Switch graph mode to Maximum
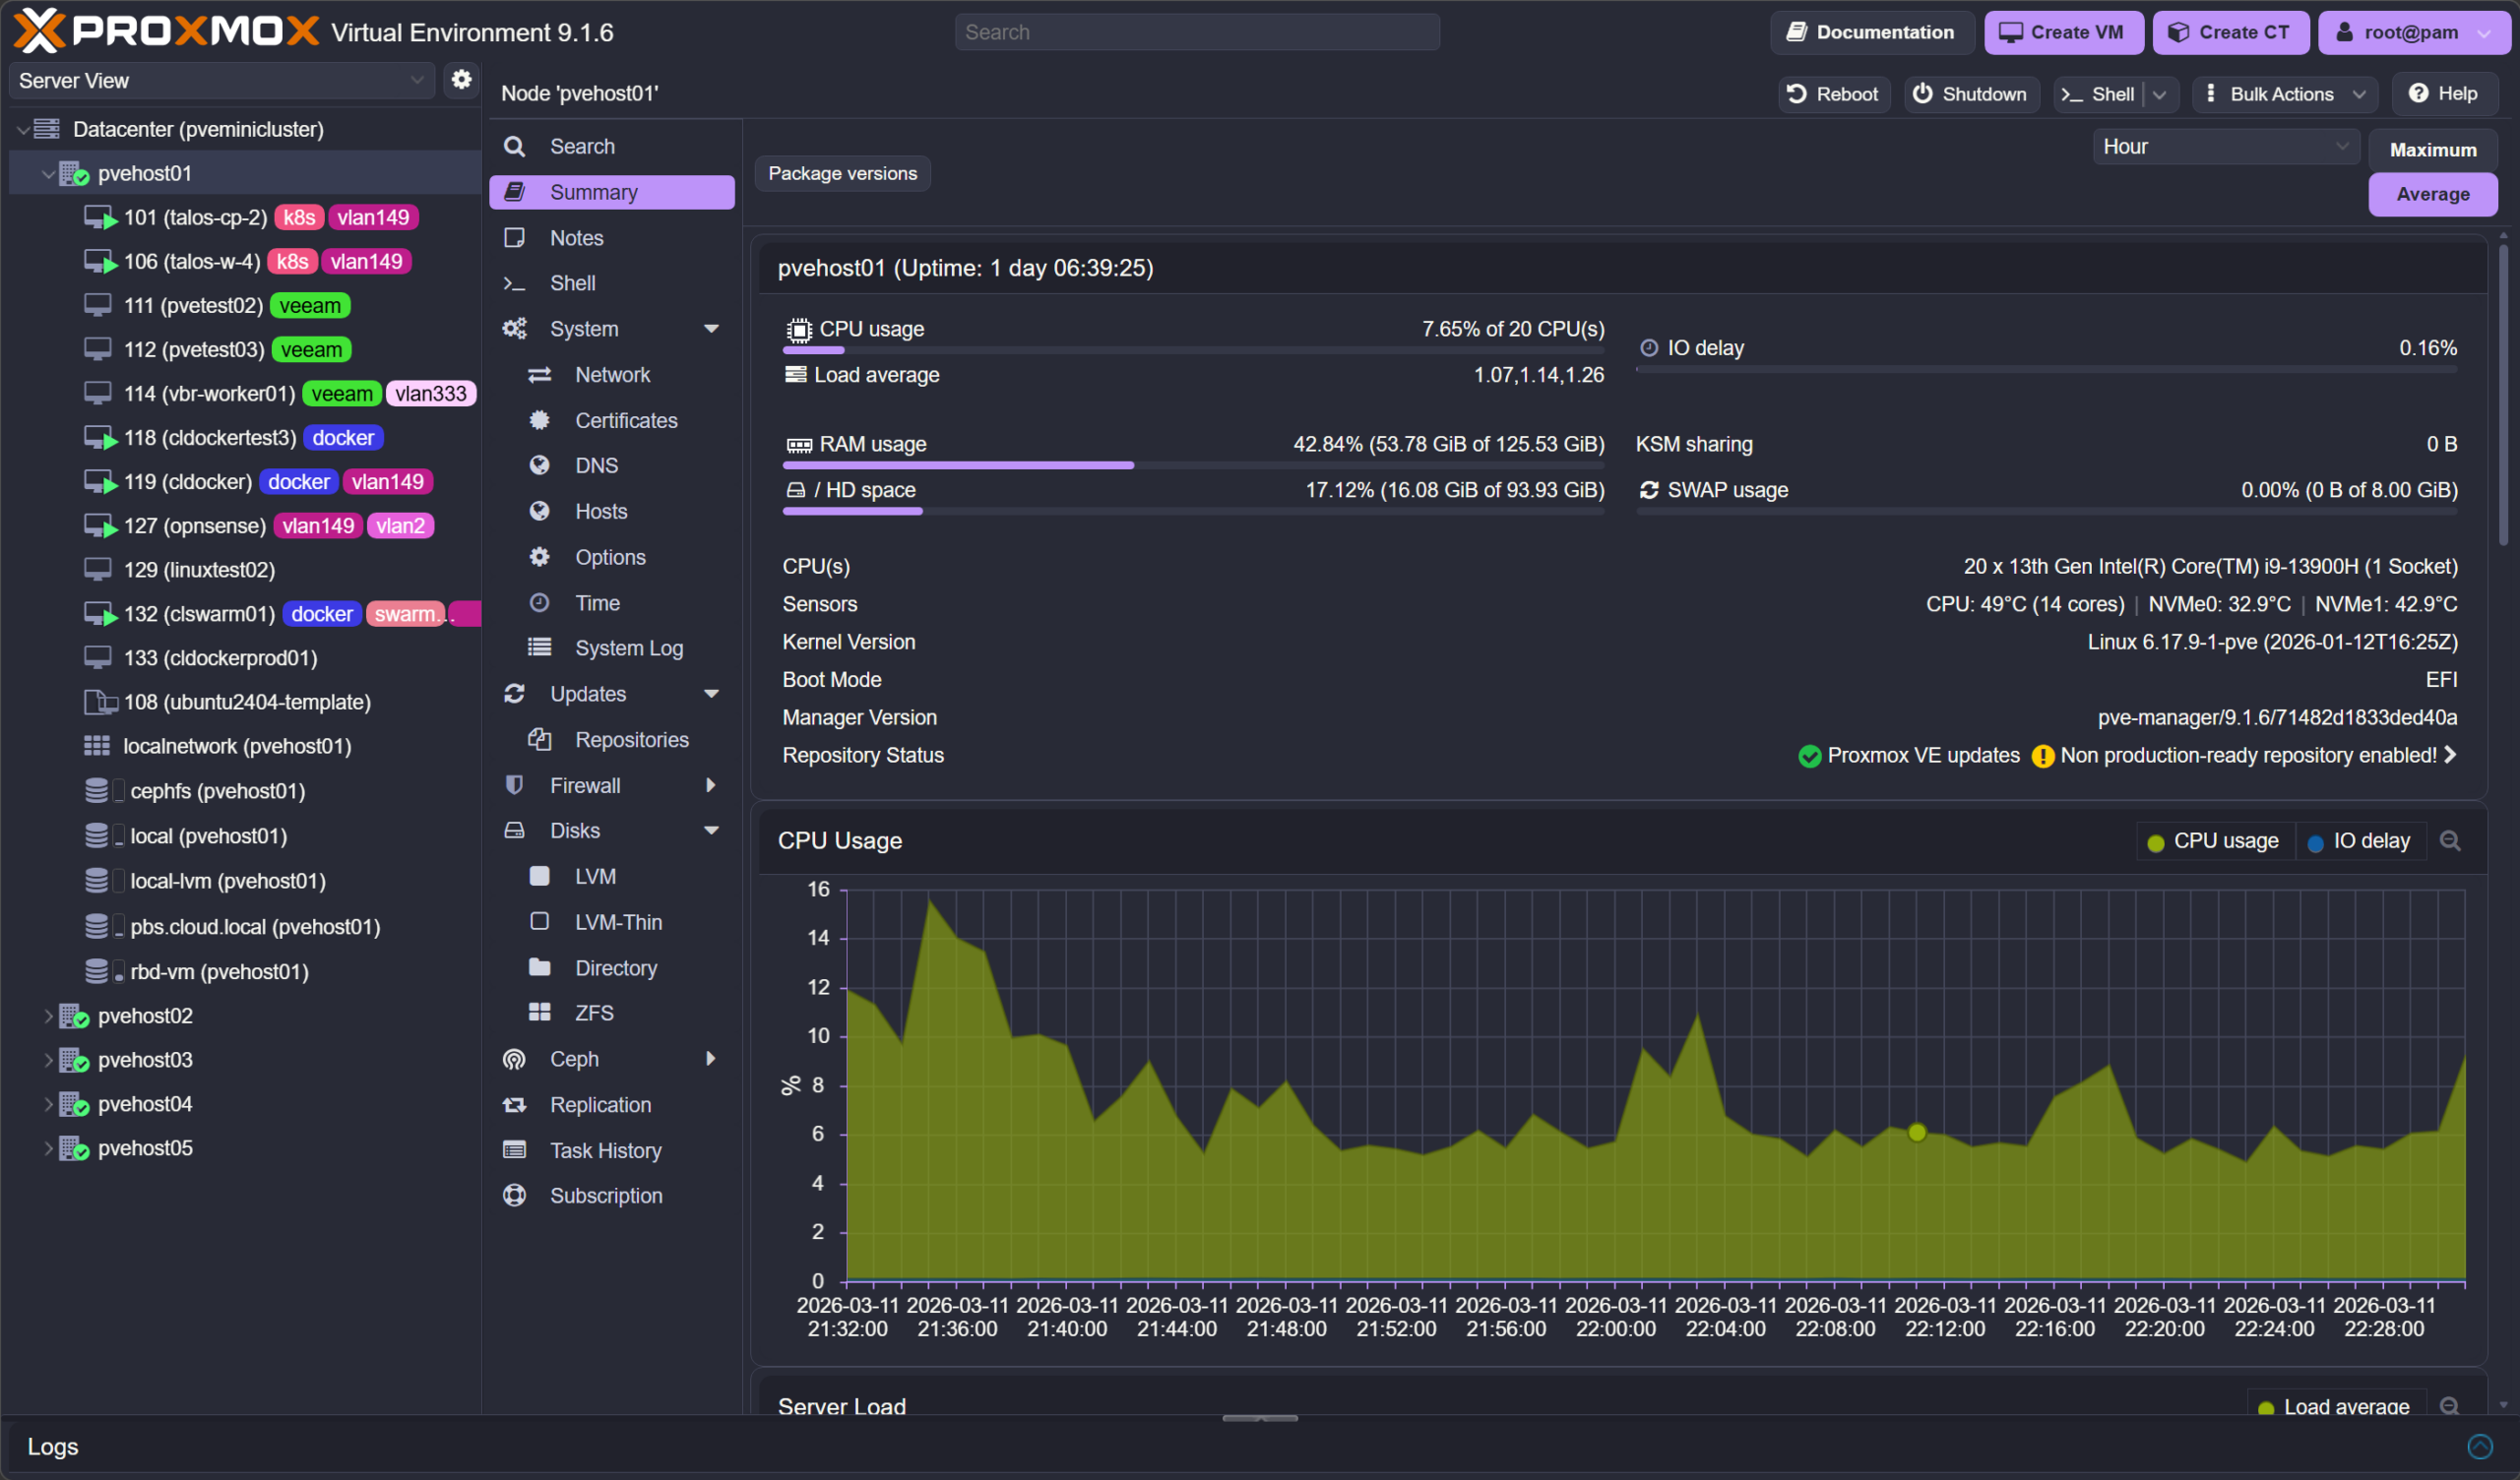2520x1480 pixels. [2432, 150]
